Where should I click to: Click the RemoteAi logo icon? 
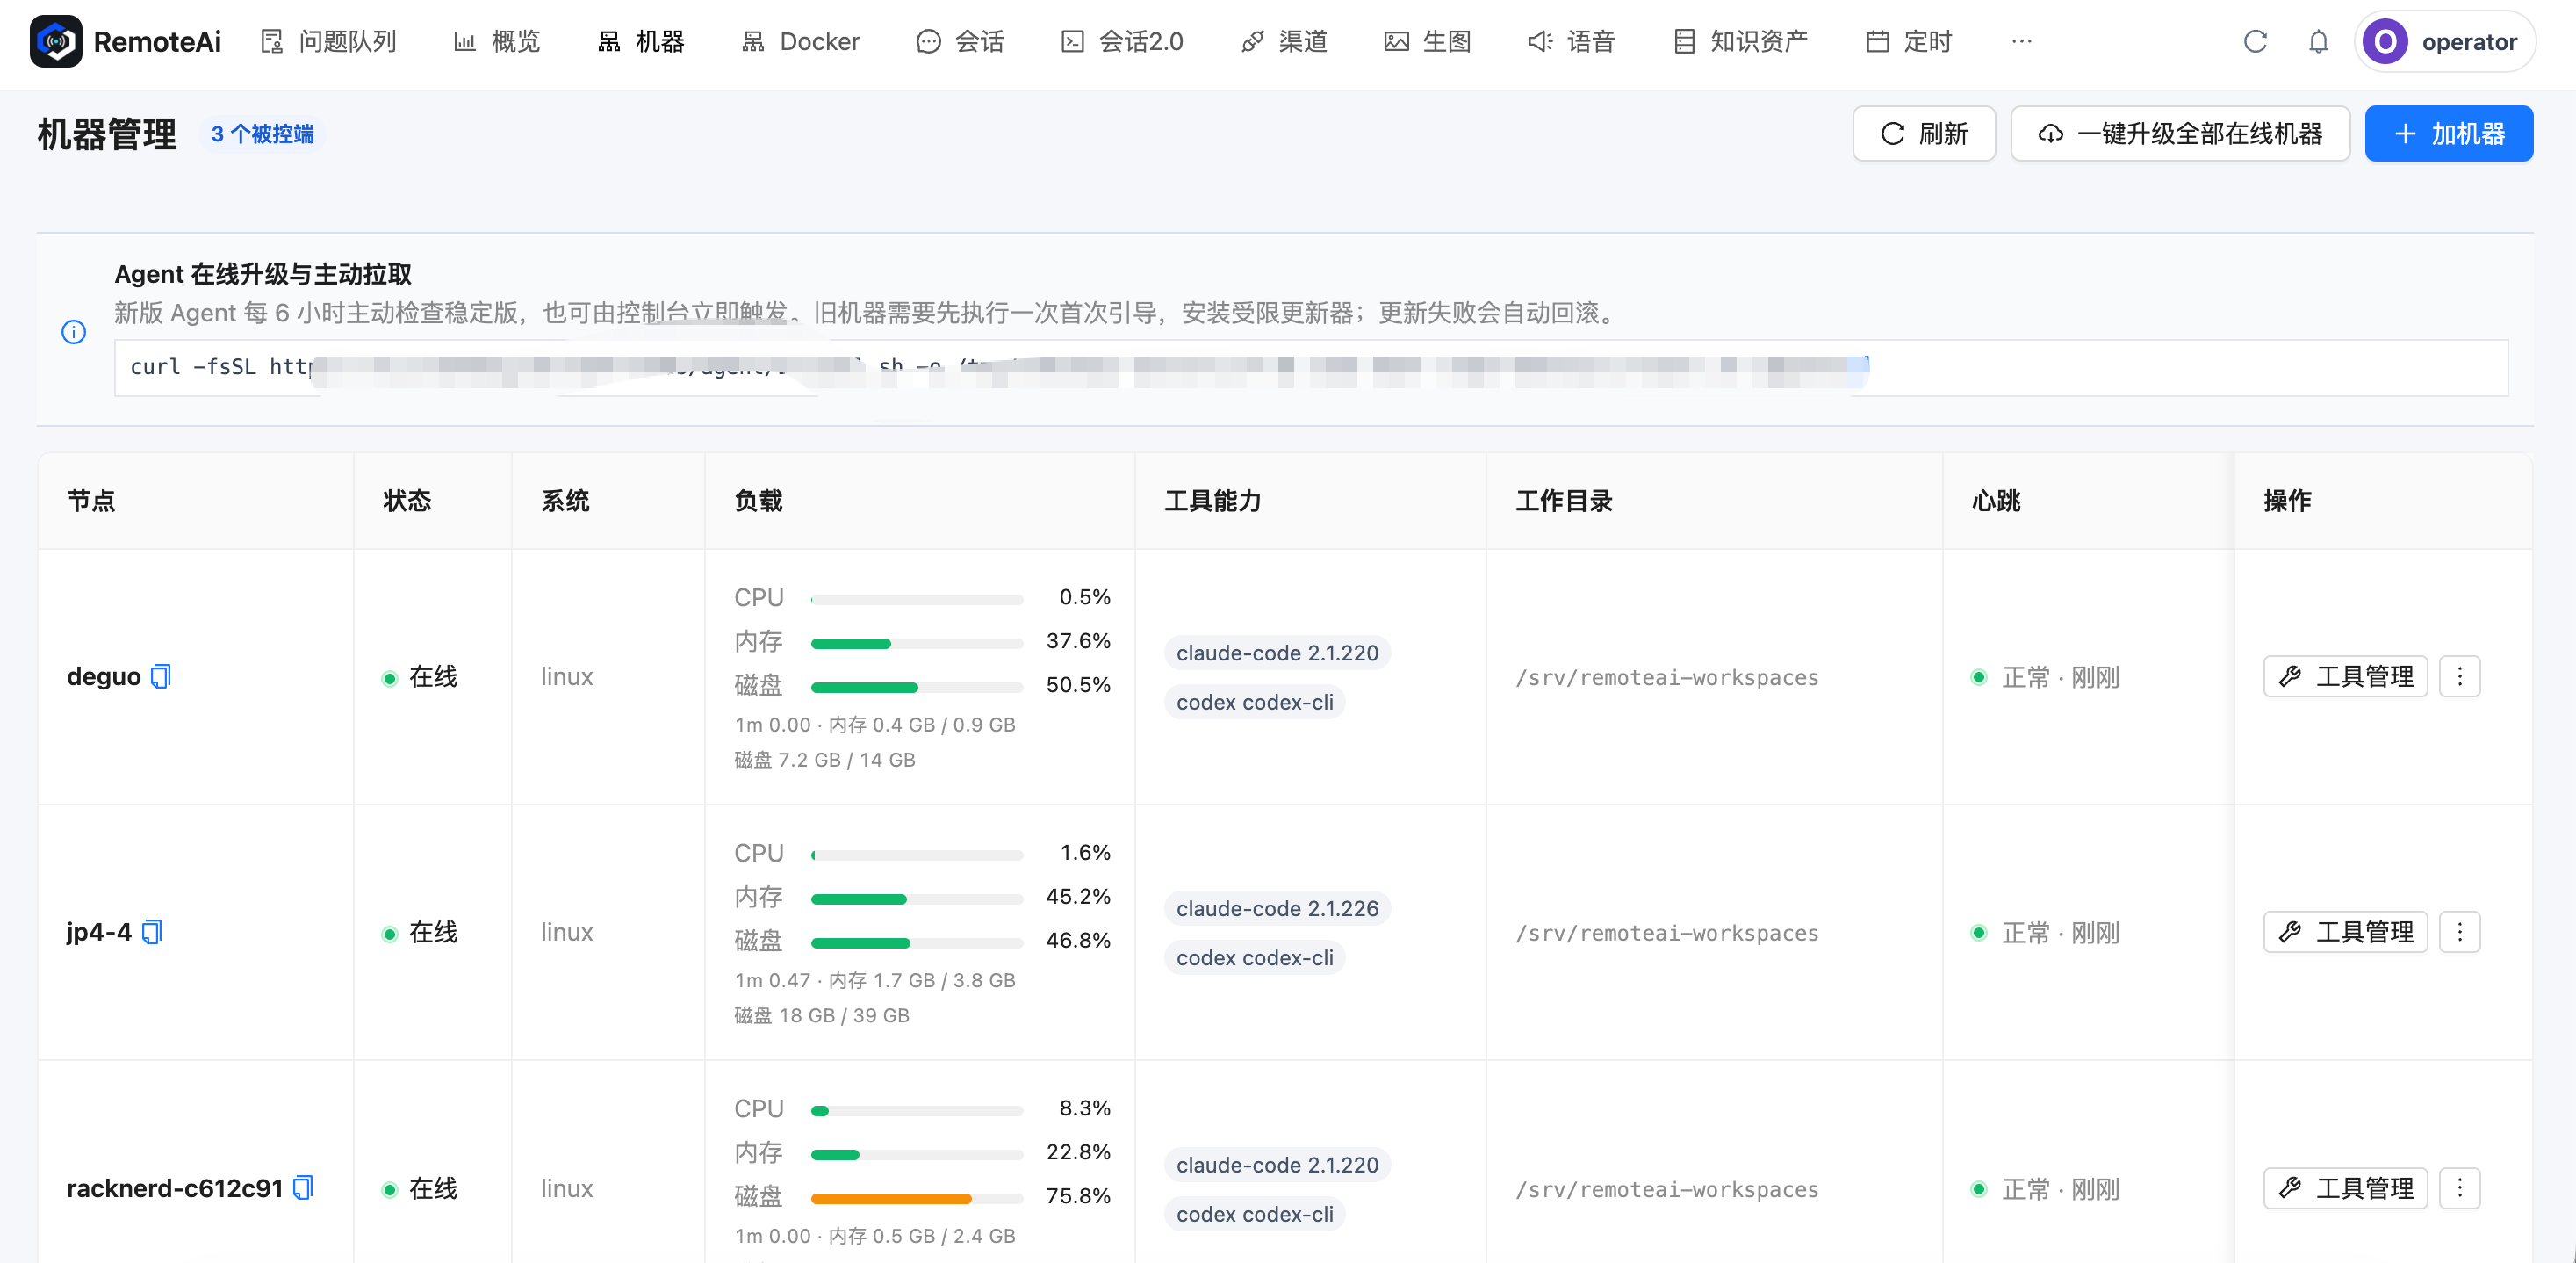tap(56, 41)
